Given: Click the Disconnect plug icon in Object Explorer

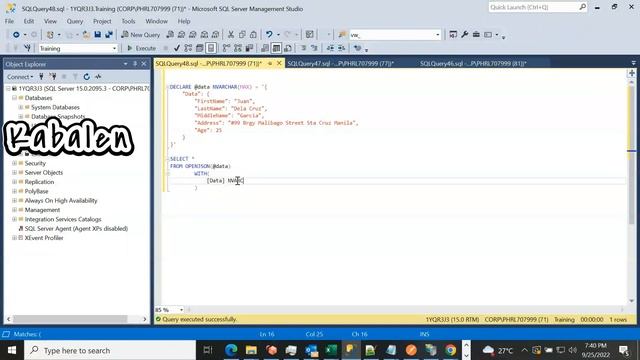Looking at the screenshot, I should pos(53,77).
